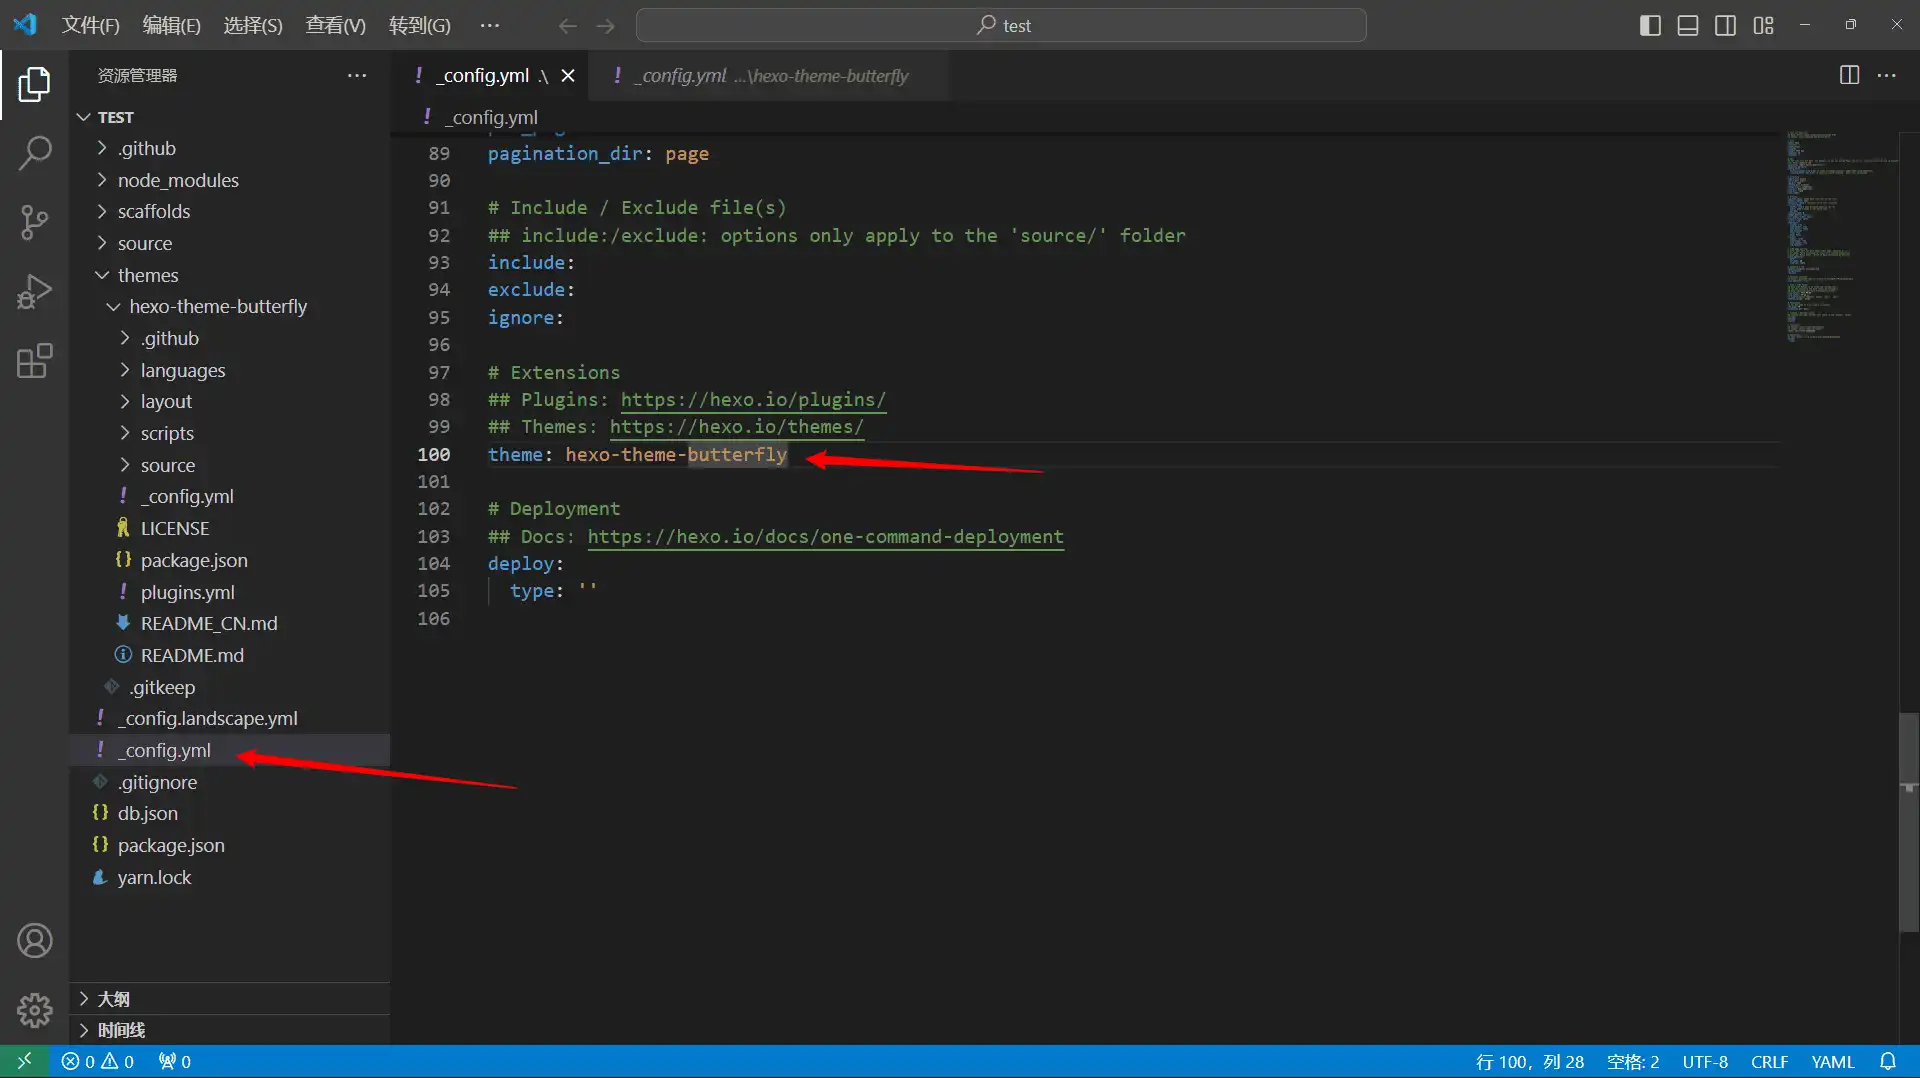Image resolution: width=1920 pixels, height=1078 pixels.
Task: Toggle the bottom panel layout button
Action: point(1688,25)
